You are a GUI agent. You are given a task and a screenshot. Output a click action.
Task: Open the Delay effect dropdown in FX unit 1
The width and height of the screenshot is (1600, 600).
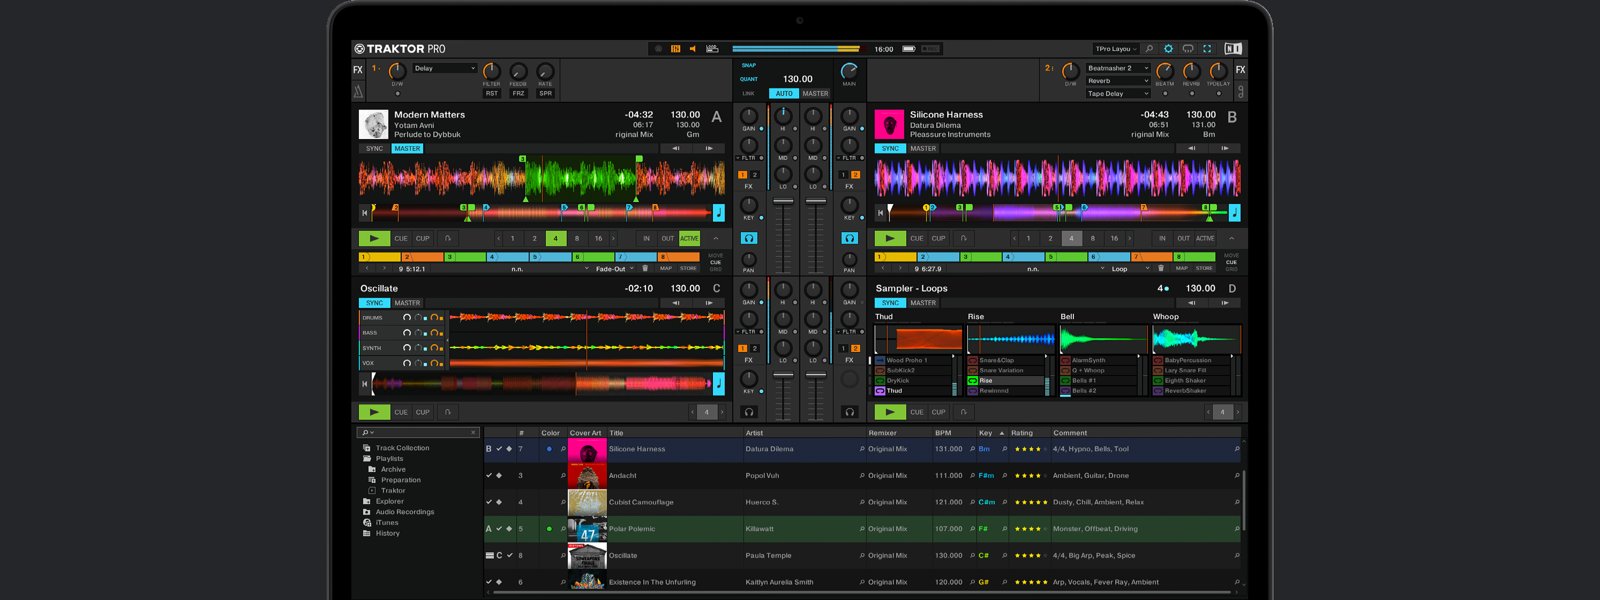pos(445,68)
